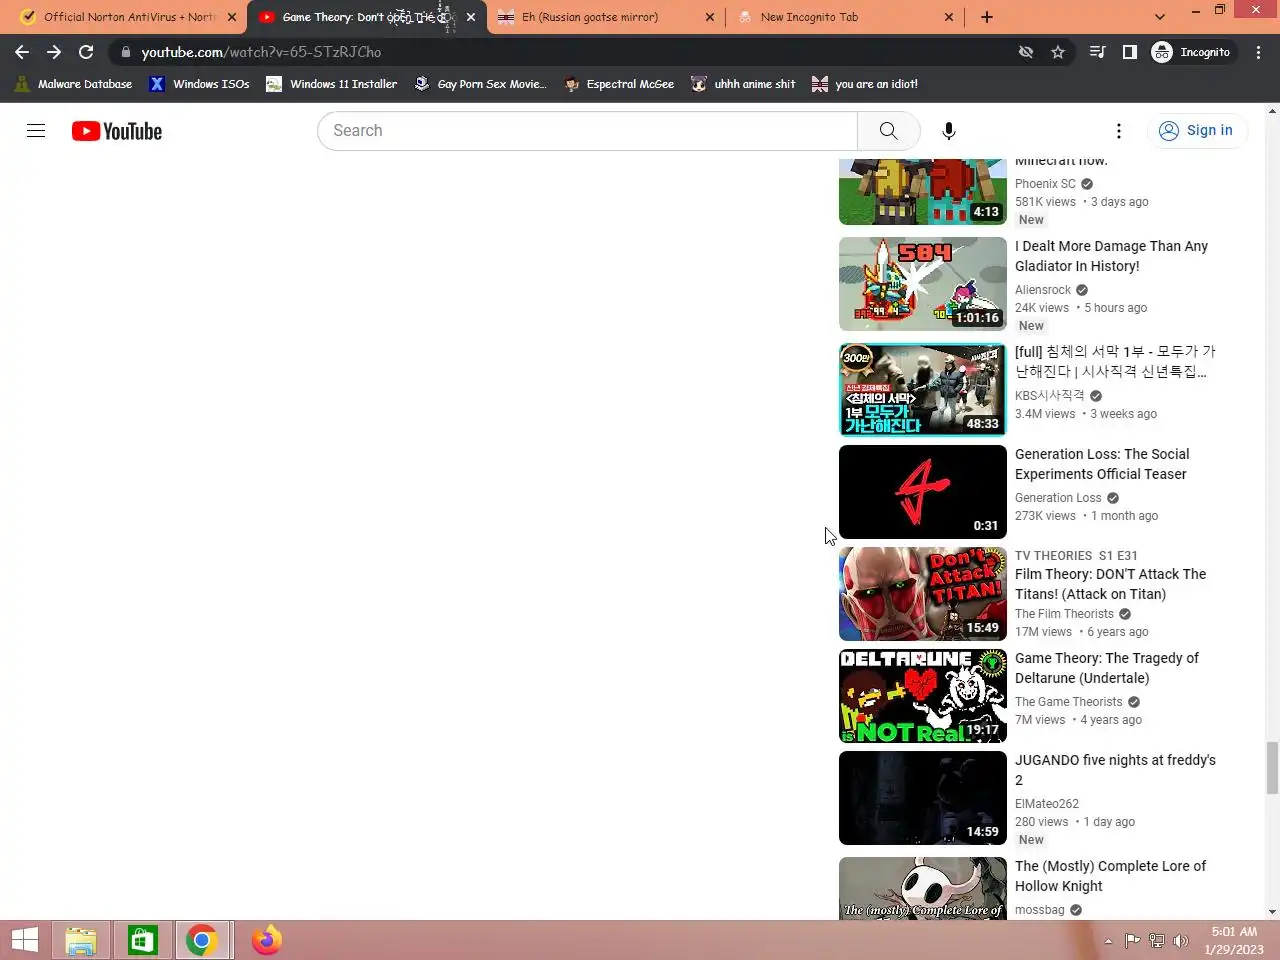
Task: Open the Incognito profile indicator
Action: [1193, 52]
